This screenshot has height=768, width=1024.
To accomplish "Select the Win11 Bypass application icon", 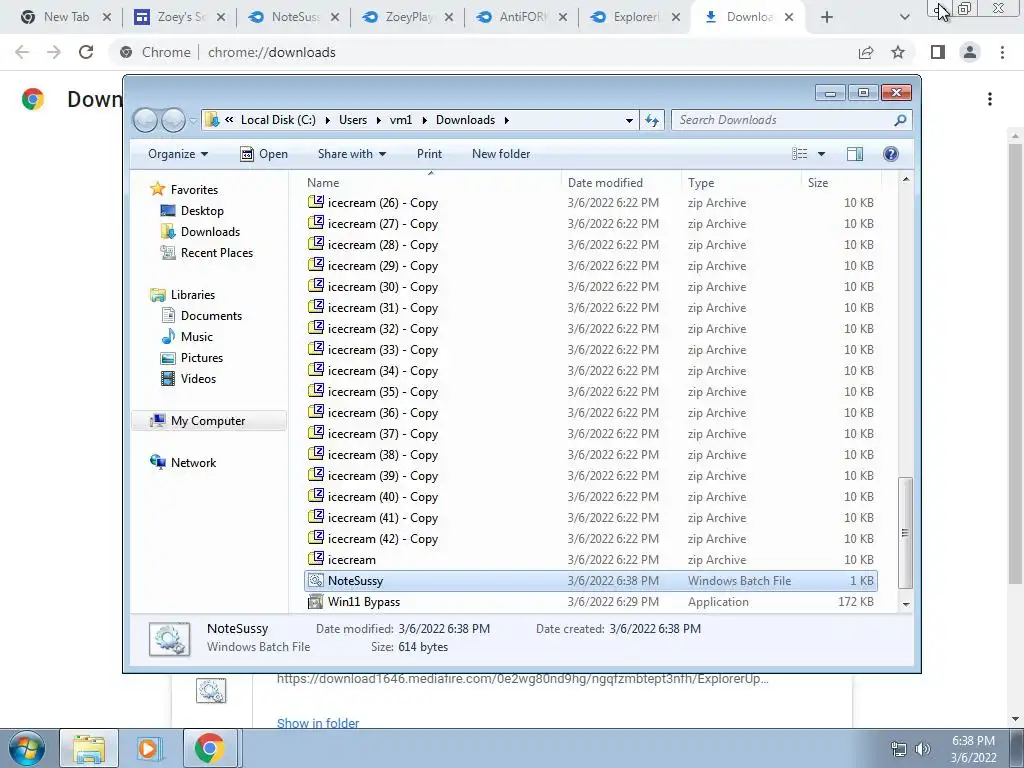I will (x=315, y=601).
